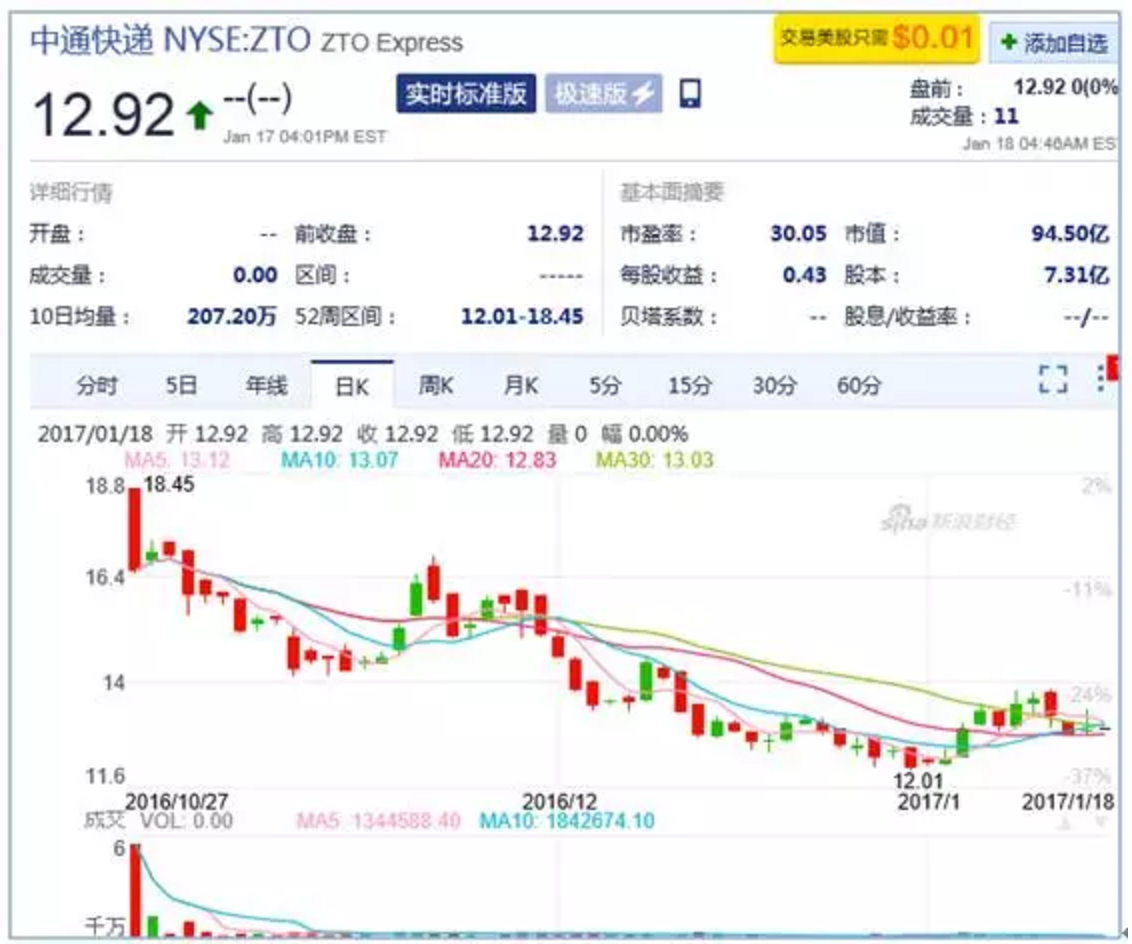Click the green up arrow beside price

point(200,115)
